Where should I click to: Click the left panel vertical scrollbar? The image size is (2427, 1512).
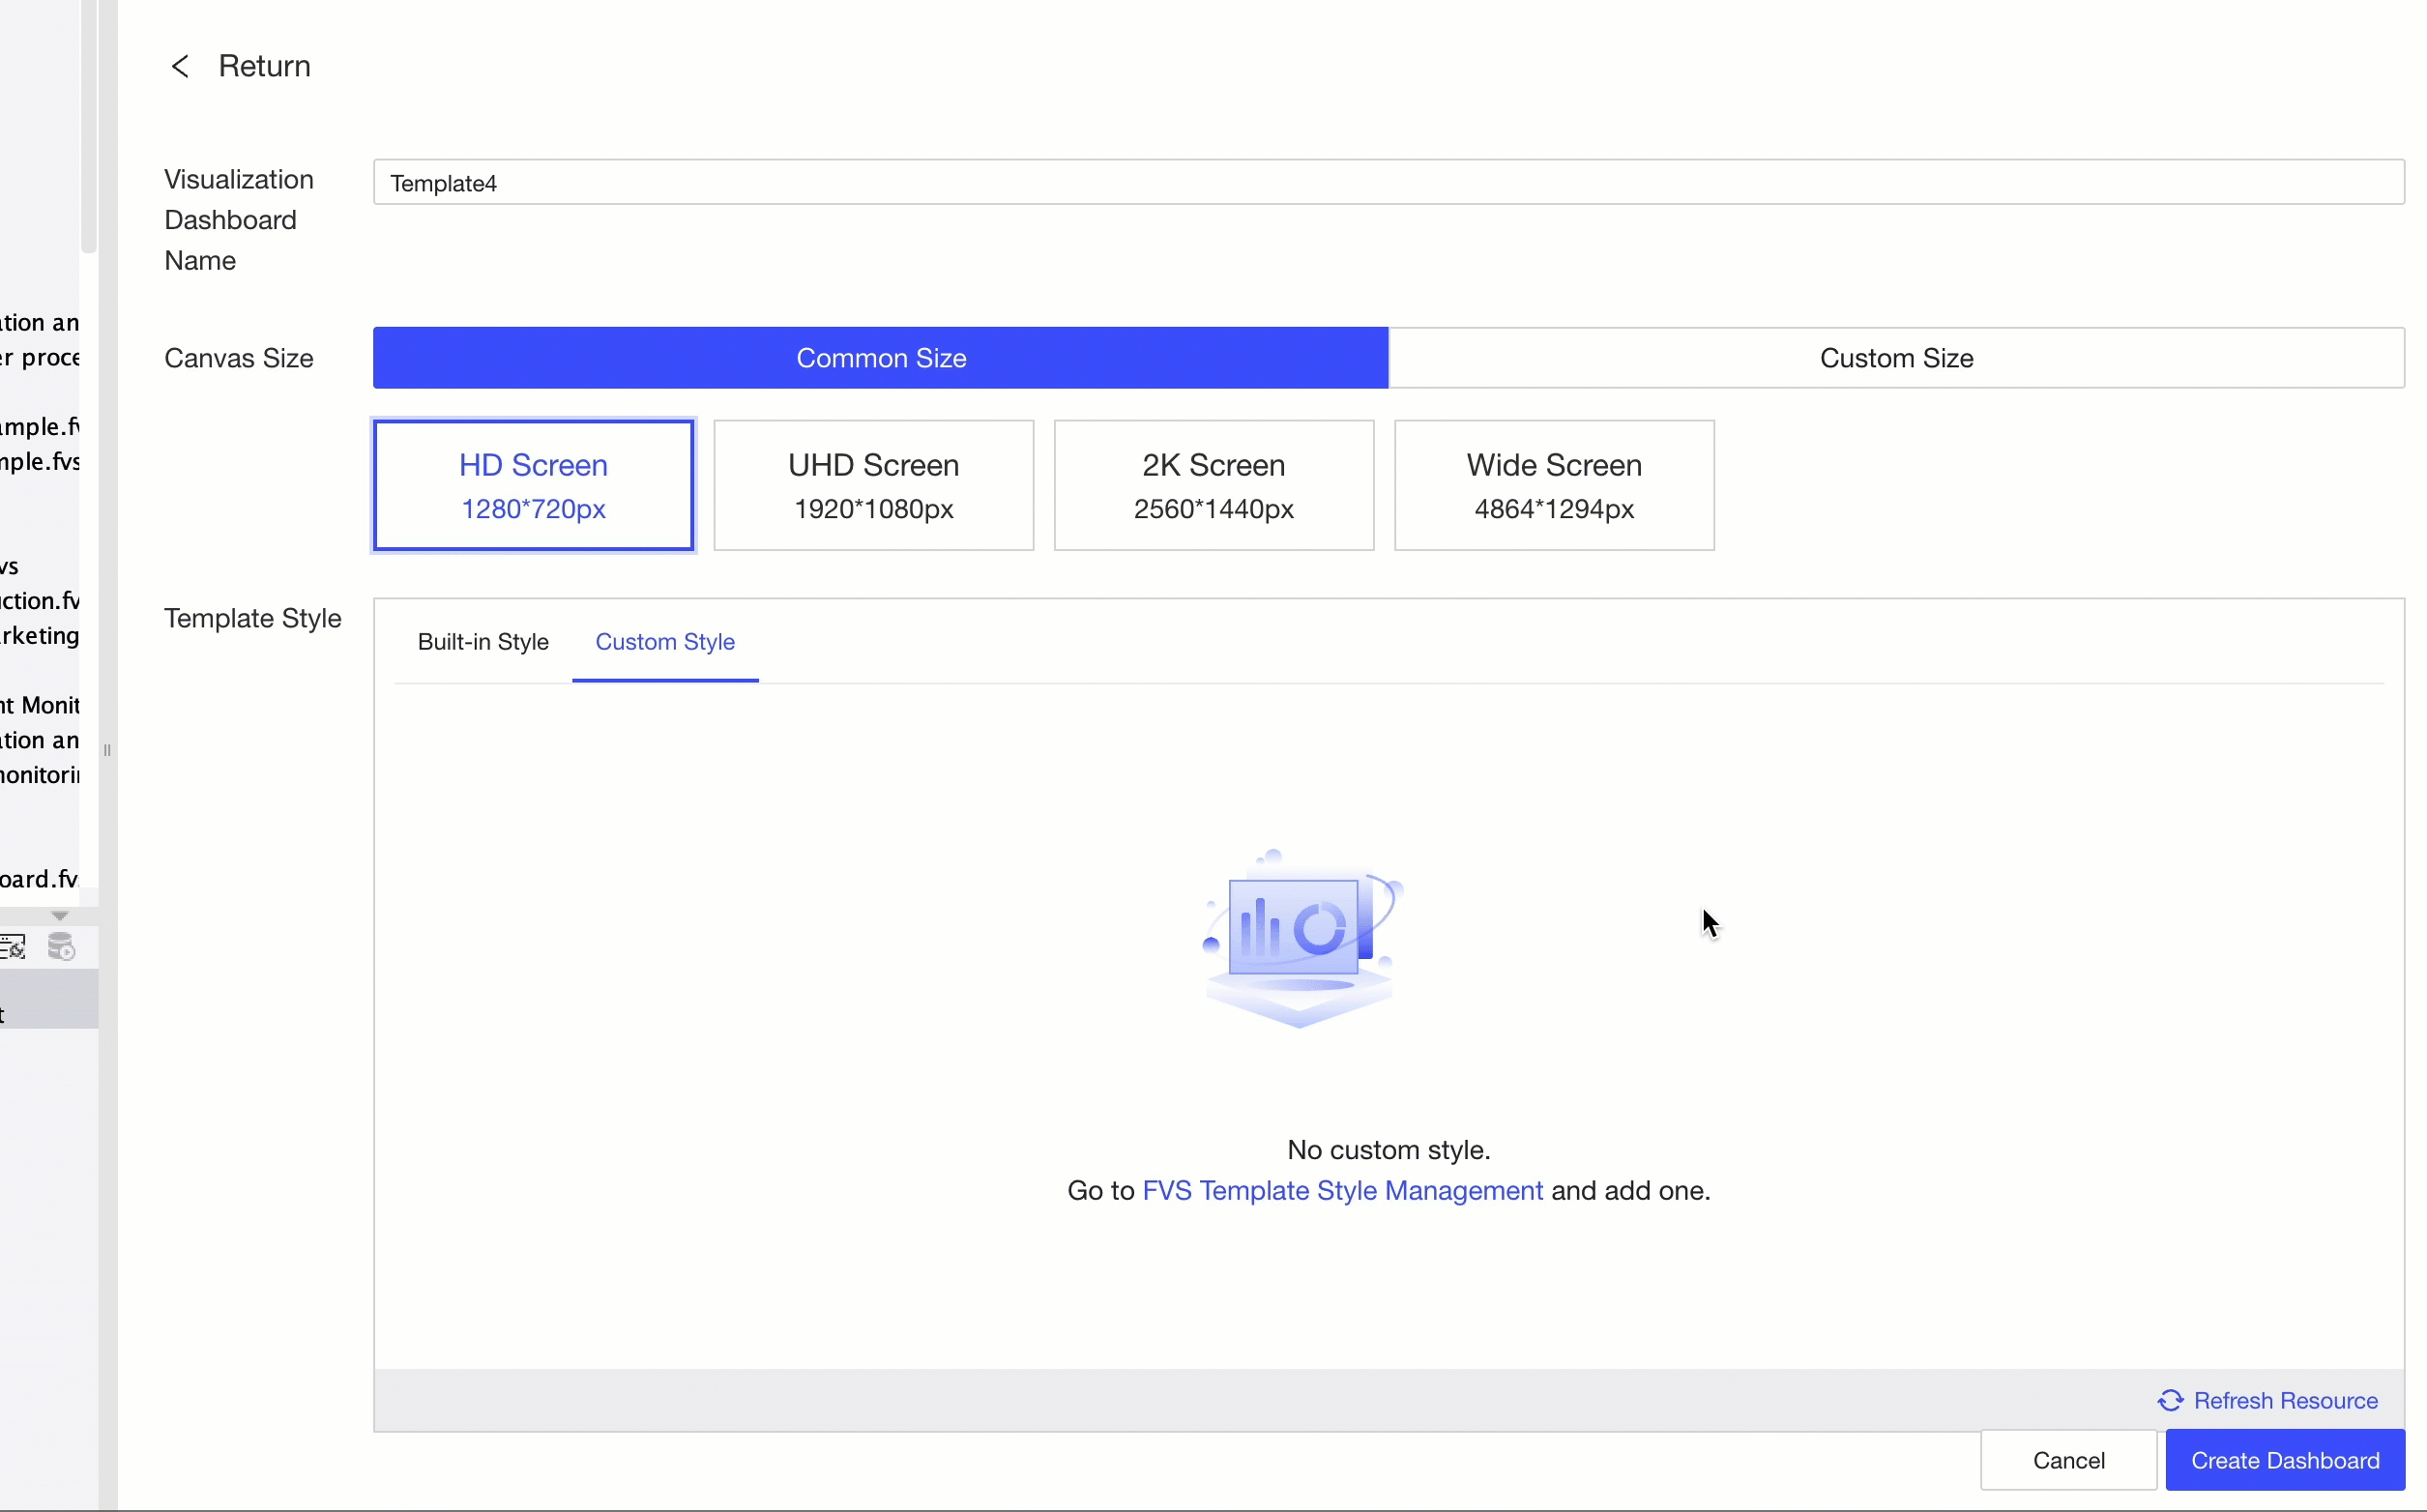(x=89, y=127)
